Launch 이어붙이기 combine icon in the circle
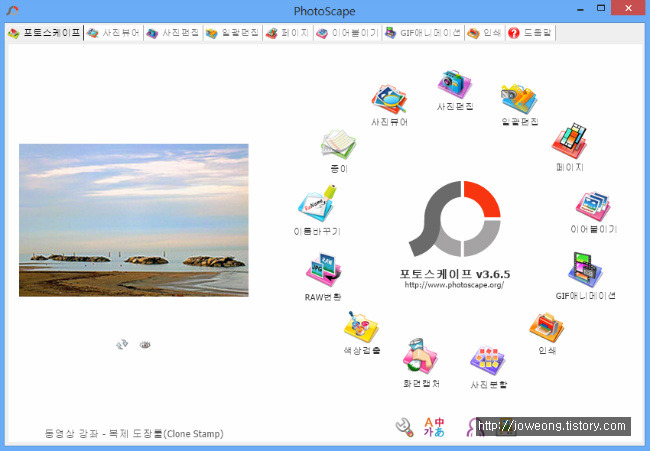Screen dimensions: 650x451 (593, 206)
